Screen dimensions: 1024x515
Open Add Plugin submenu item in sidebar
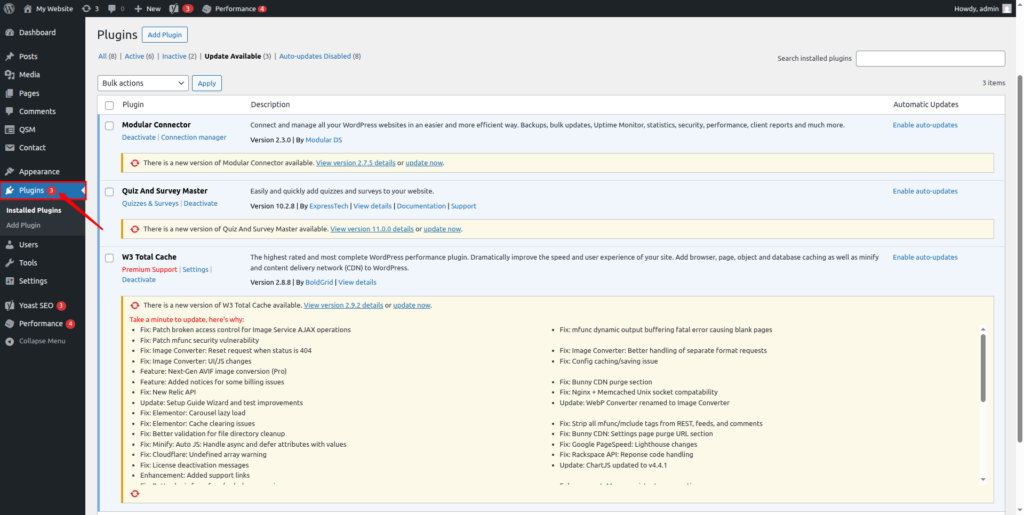(24, 225)
